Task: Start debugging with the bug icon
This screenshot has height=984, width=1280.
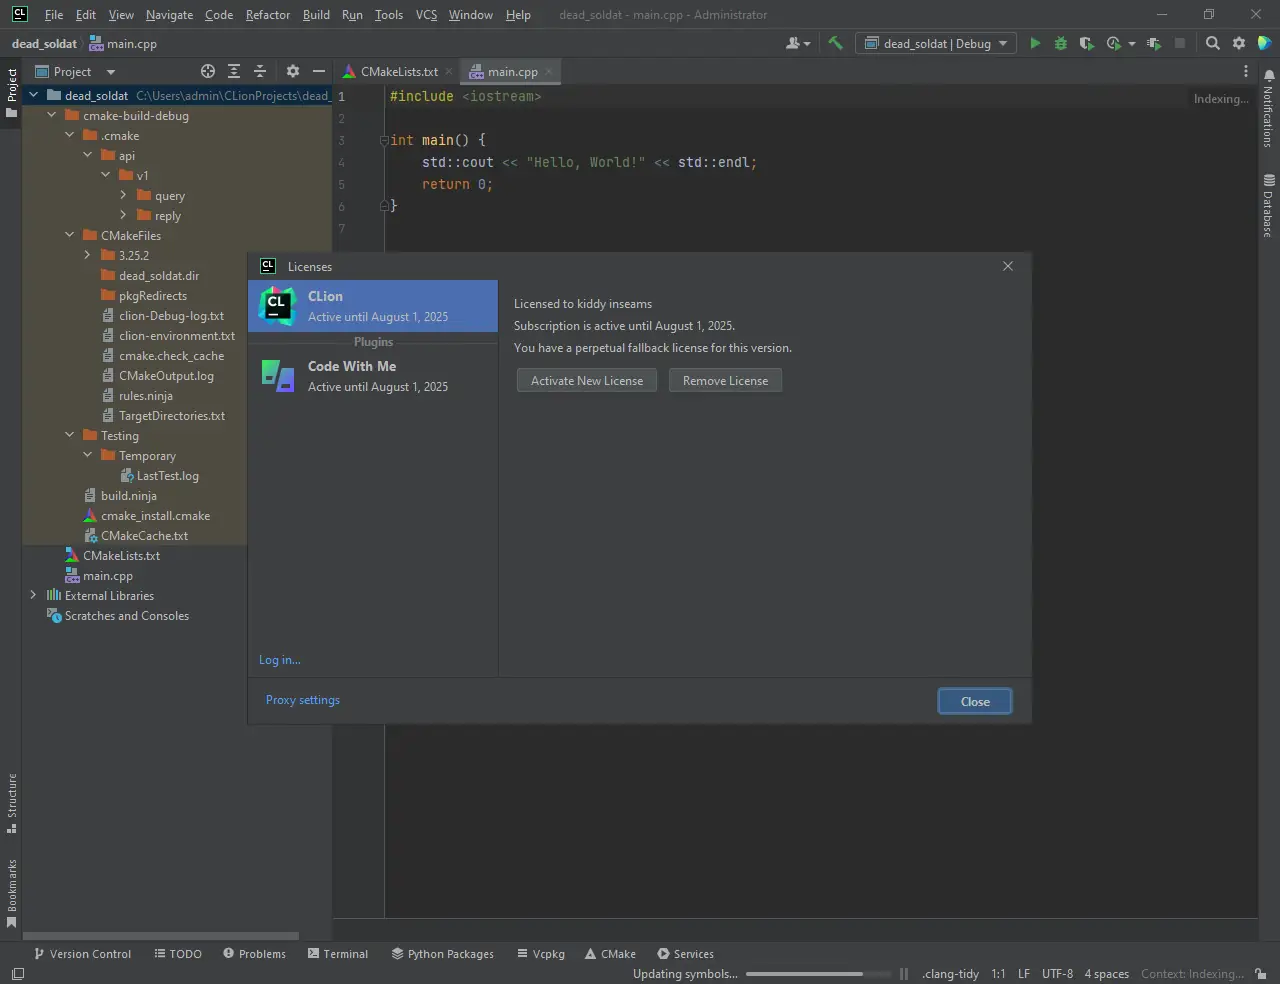Action: (x=1060, y=43)
